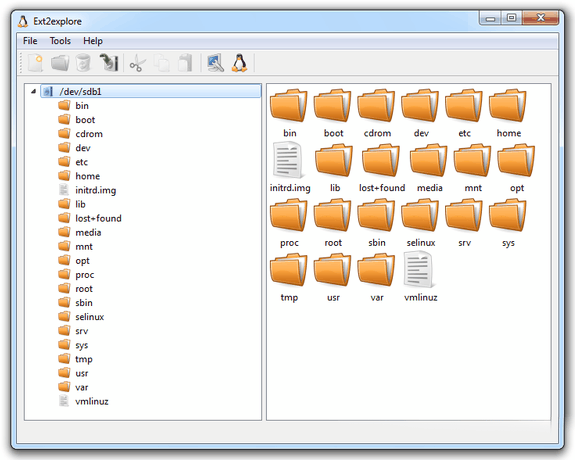Image resolution: width=575 pixels, height=460 pixels.
Task: Click the rescan system tools icon
Action: pos(215,63)
